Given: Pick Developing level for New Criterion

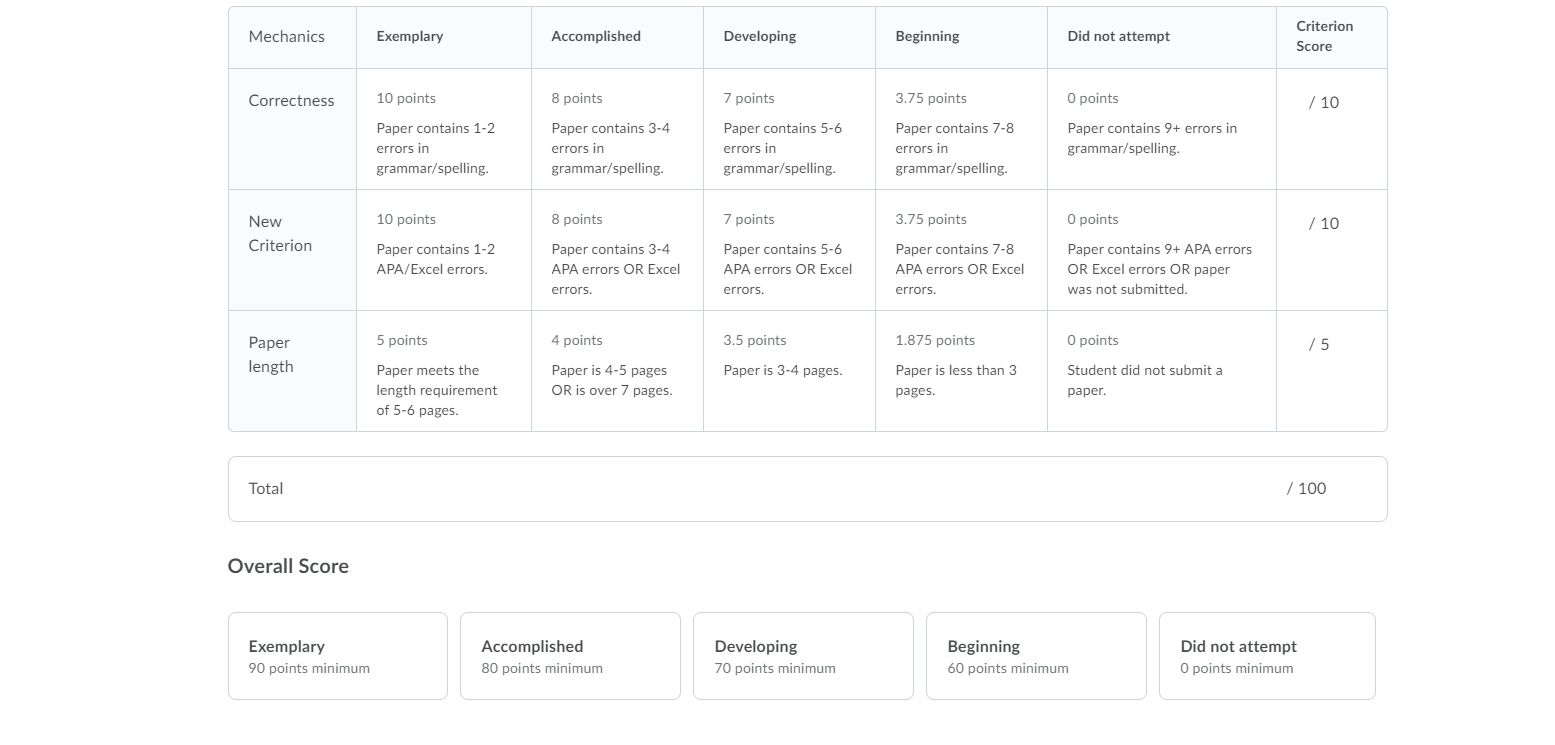Looking at the screenshot, I should (789, 250).
